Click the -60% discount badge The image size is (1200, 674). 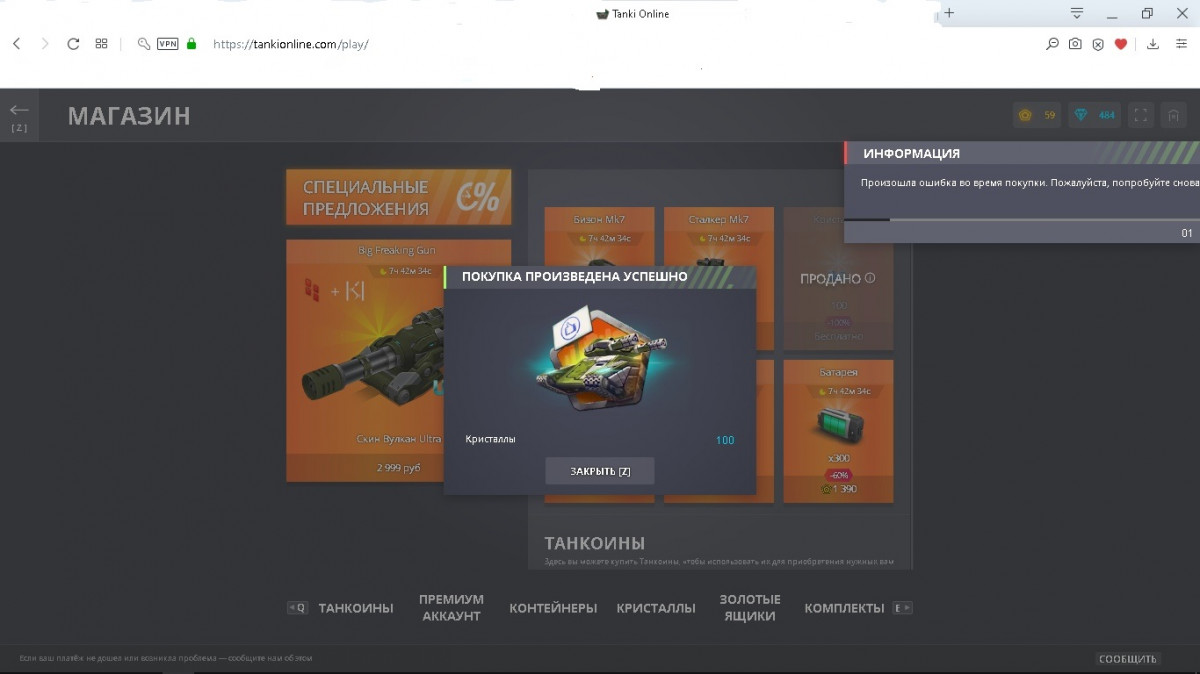pos(838,474)
